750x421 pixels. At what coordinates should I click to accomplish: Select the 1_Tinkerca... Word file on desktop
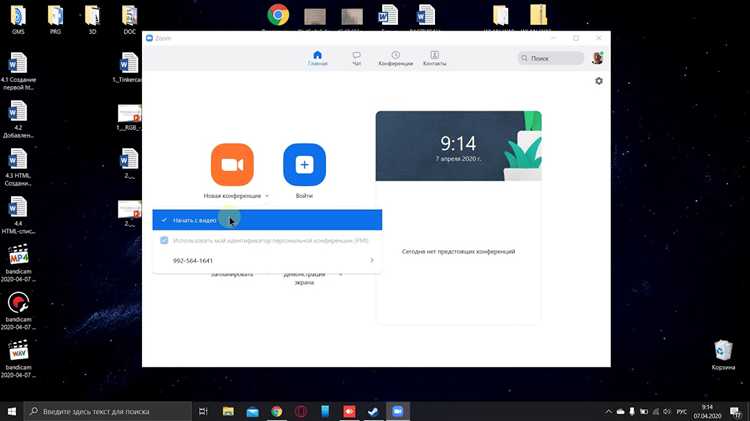click(128, 67)
